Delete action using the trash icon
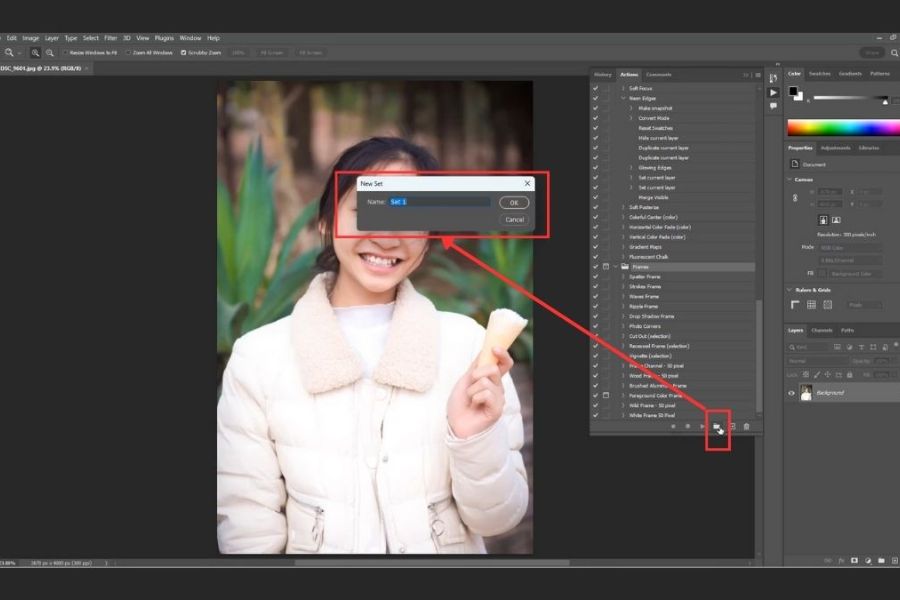Viewport: 900px width, 600px height. point(746,426)
